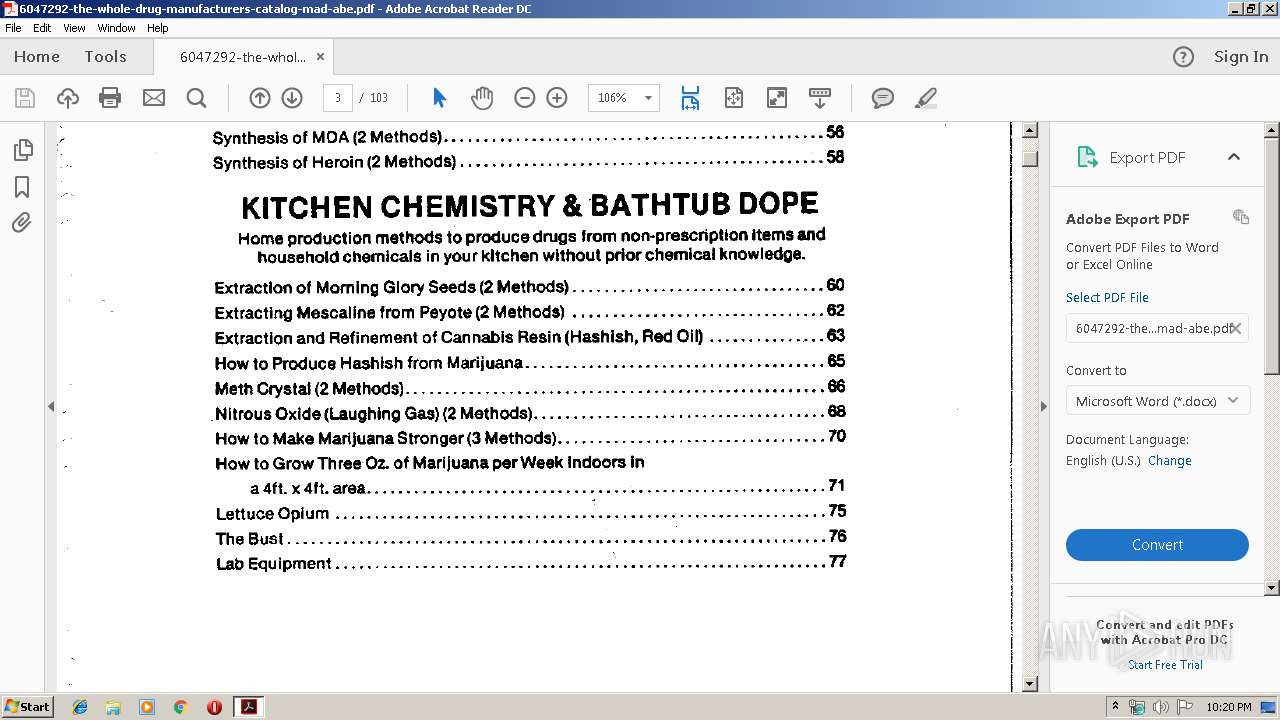The height and width of the screenshot is (720, 1280).
Task: Open the zoom level dropdown
Action: coord(648,98)
